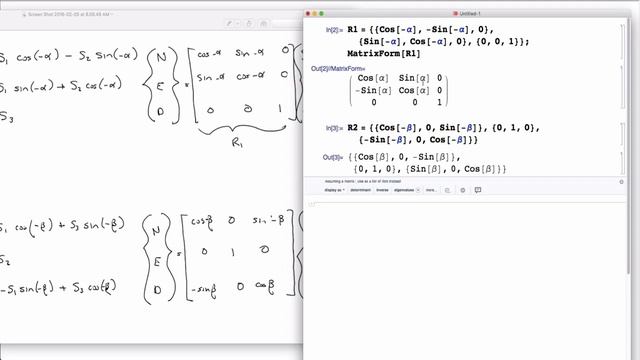Click the 'more...' suggestions button
640x360 pixels.
click(431, 190)
